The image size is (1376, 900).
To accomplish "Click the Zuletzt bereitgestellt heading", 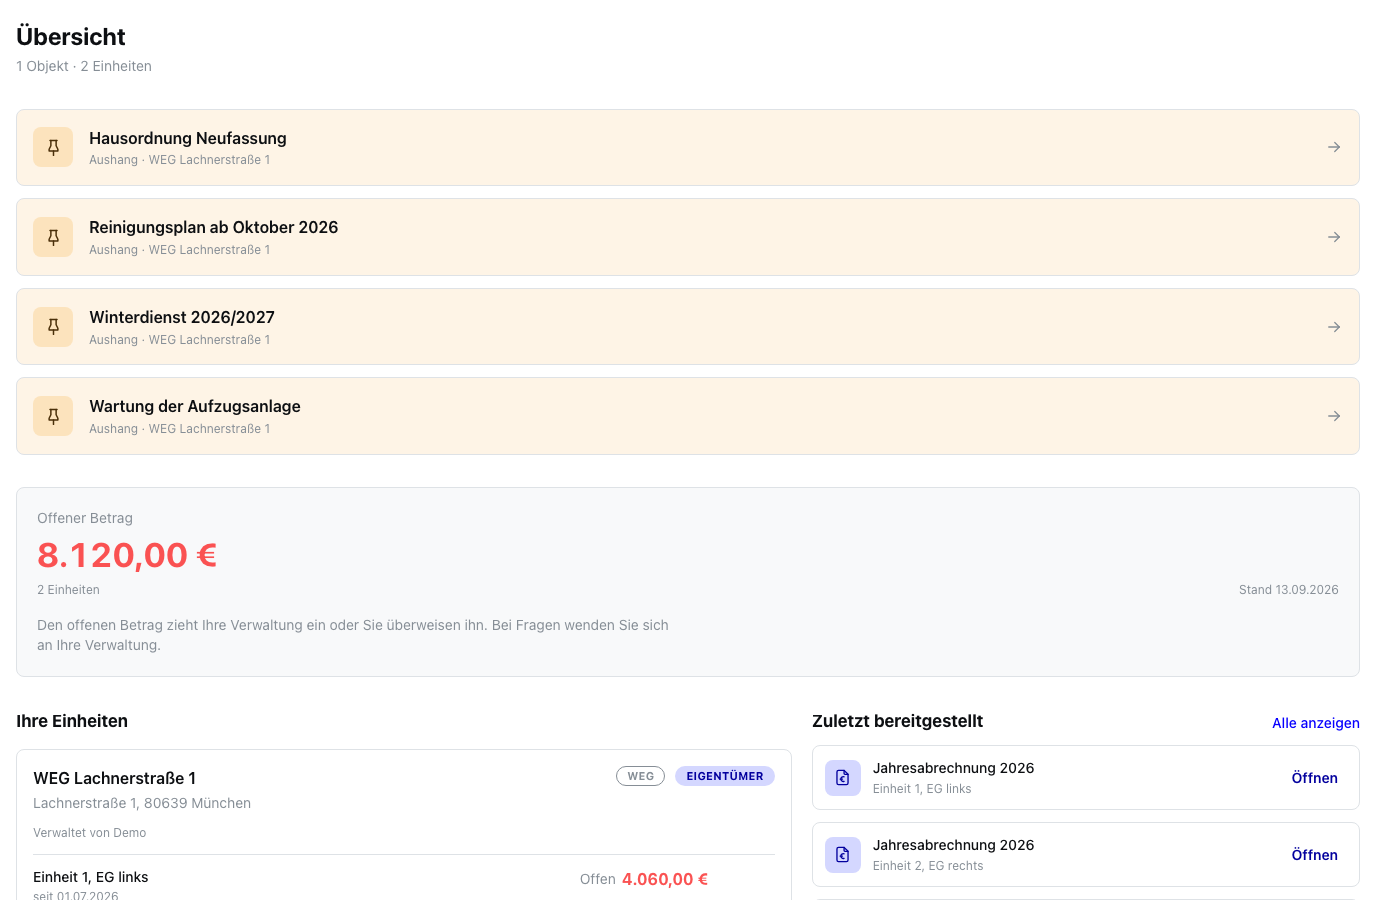I will point(897,721).
